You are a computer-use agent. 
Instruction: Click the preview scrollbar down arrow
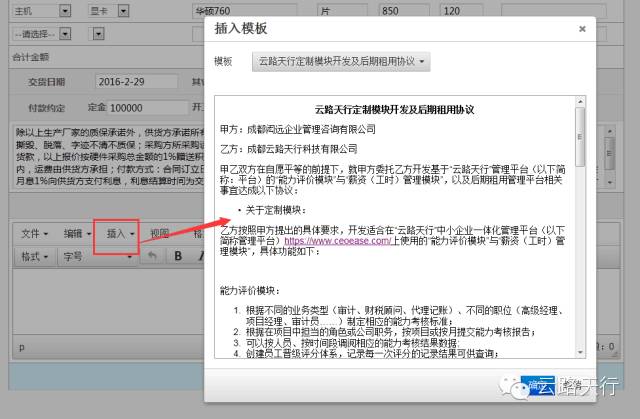(580, 352)
